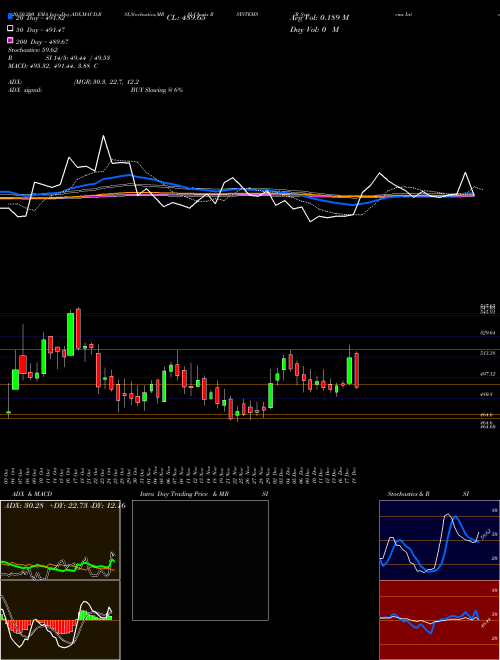
Task: Open the red RSI chart panel
Action: [x=439, y=620]
